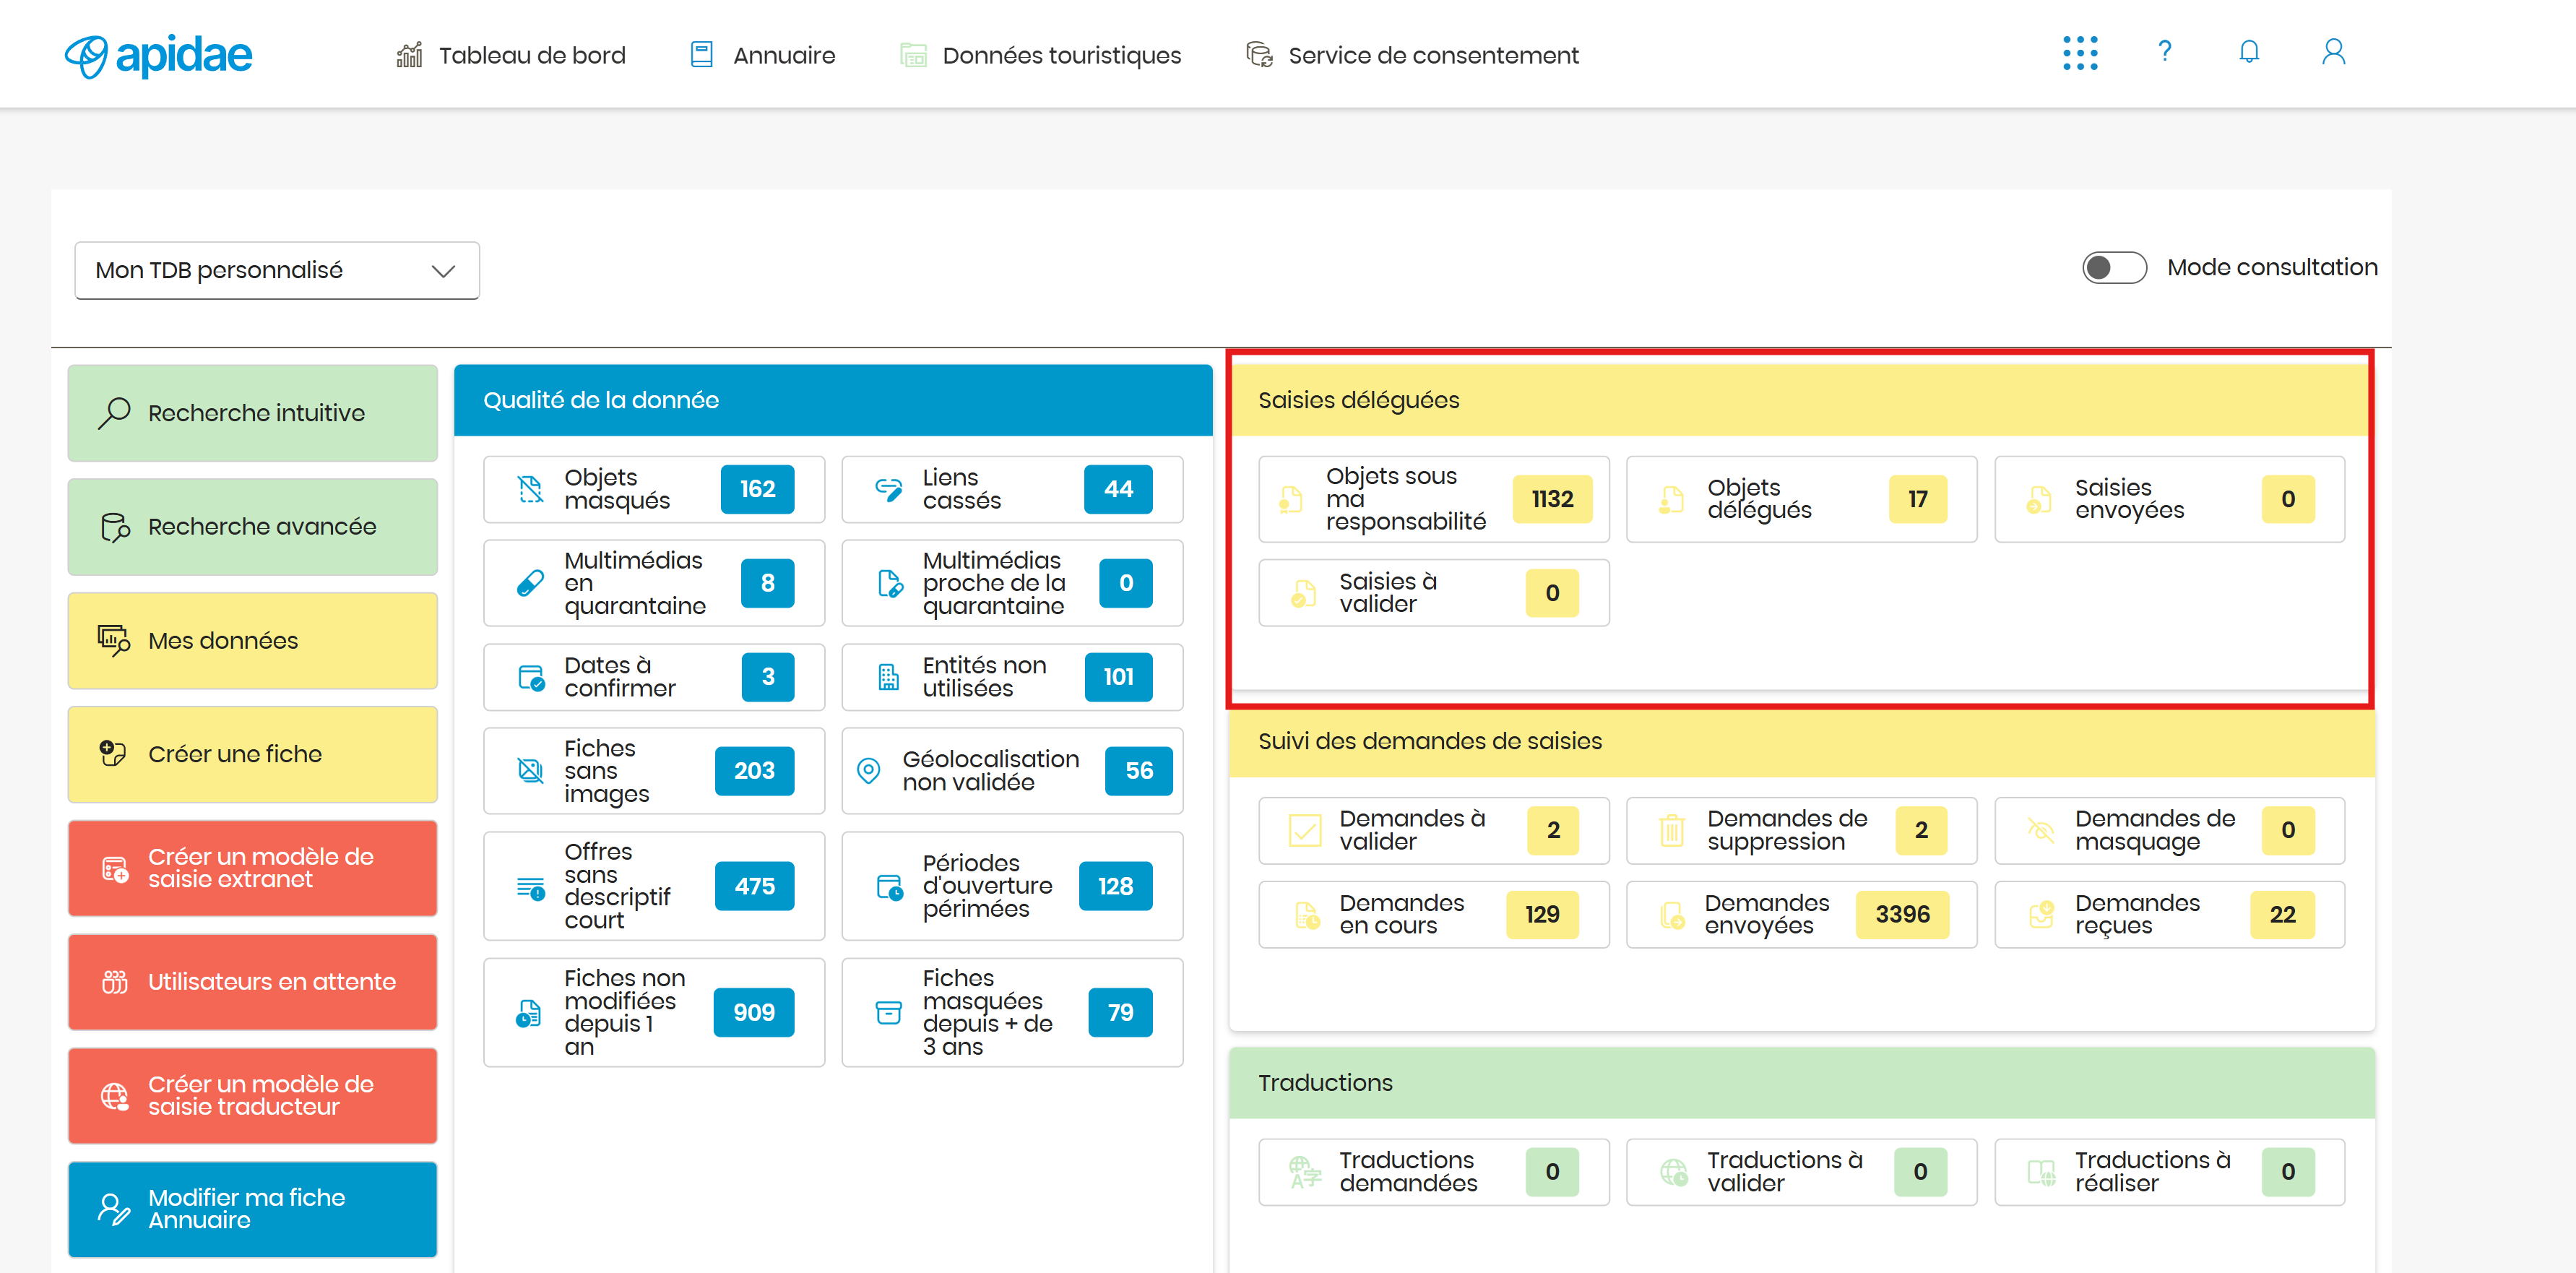2576x1273 pixels.
Task: Open the help question mark icon
Action: [2165, 52]
